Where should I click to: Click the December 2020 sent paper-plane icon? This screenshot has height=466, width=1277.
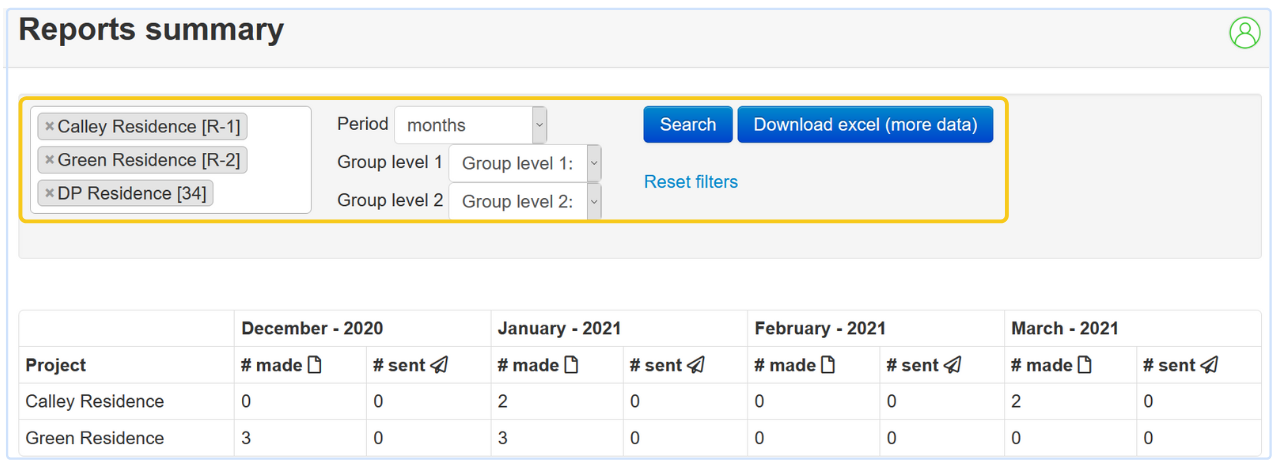pyautogui.click(x=439, y=365)
